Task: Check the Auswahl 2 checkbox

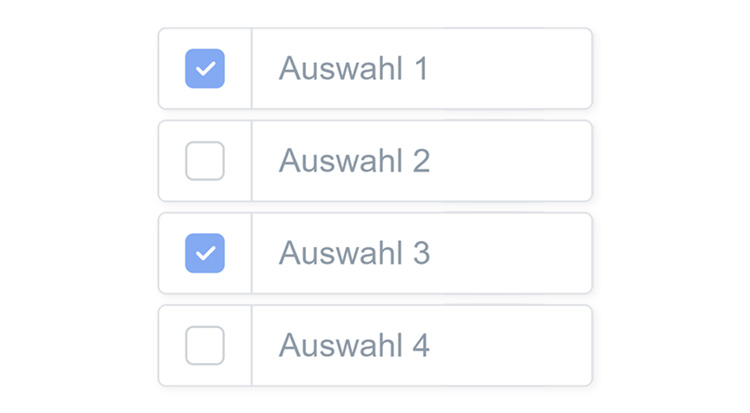Action: [205, 161]
